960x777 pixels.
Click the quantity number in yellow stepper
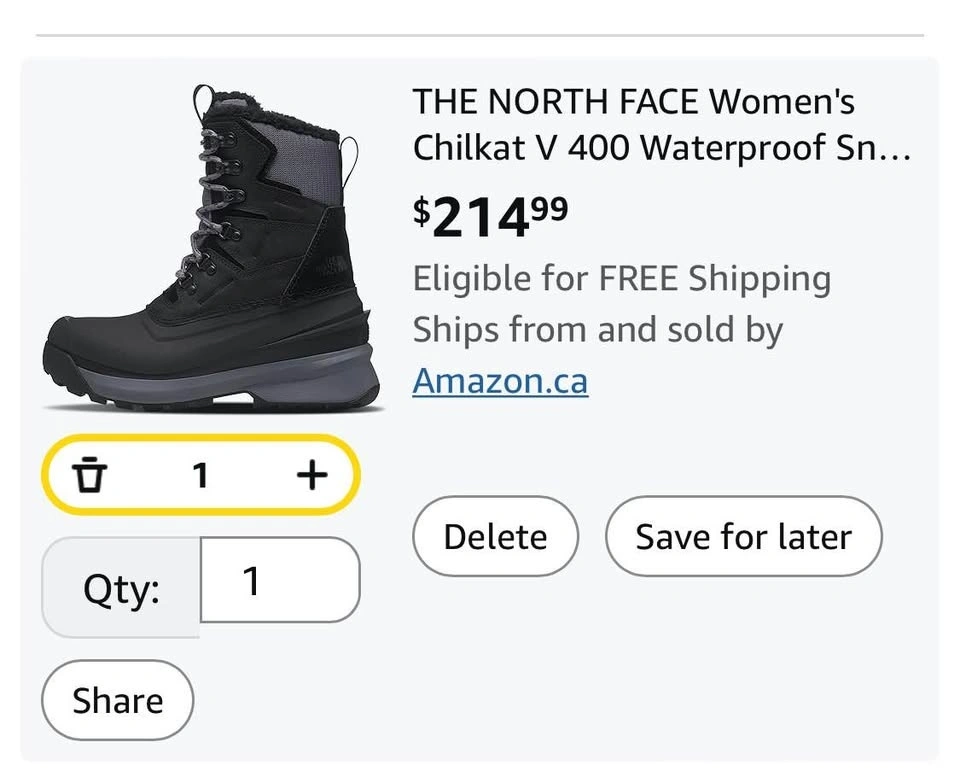point(200,475)
